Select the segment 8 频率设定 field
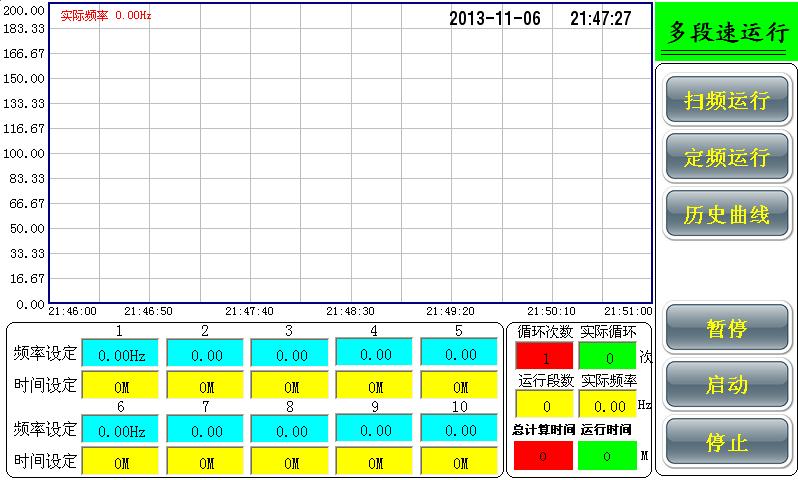 pos(289,430)
